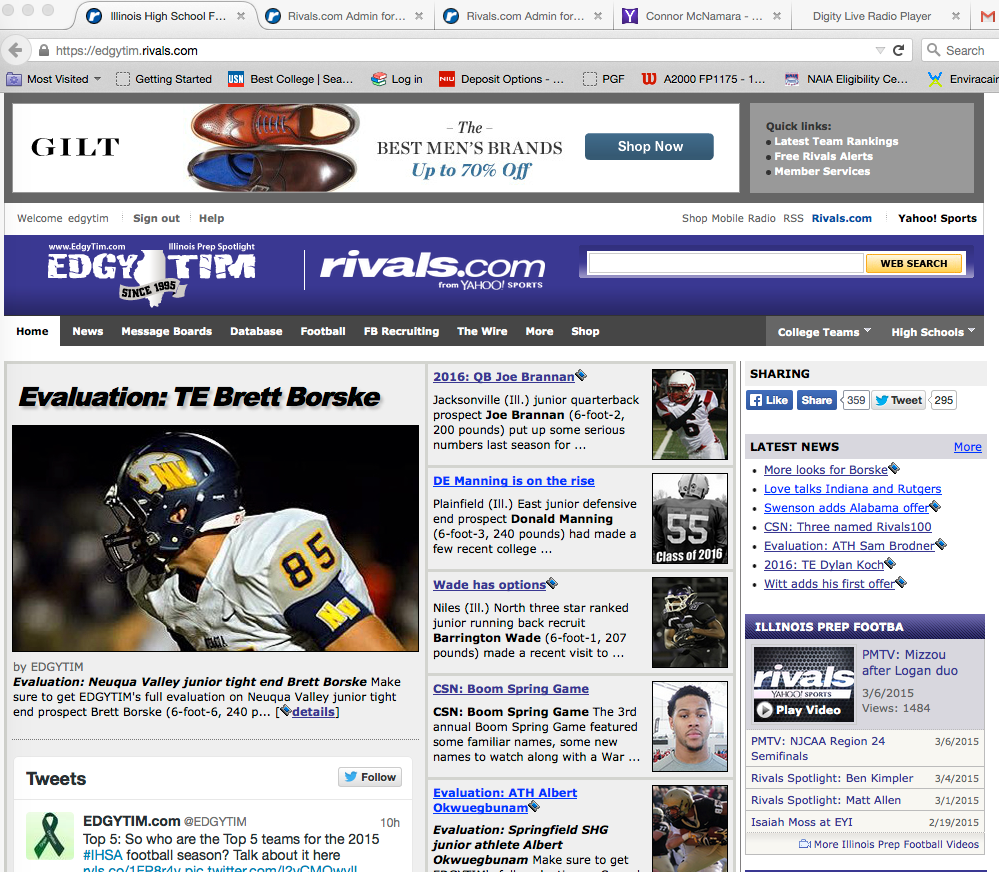999x872 pixels.
Task: Open NAIA Eligibility Center bookmark
Action: tap(847, 79)
